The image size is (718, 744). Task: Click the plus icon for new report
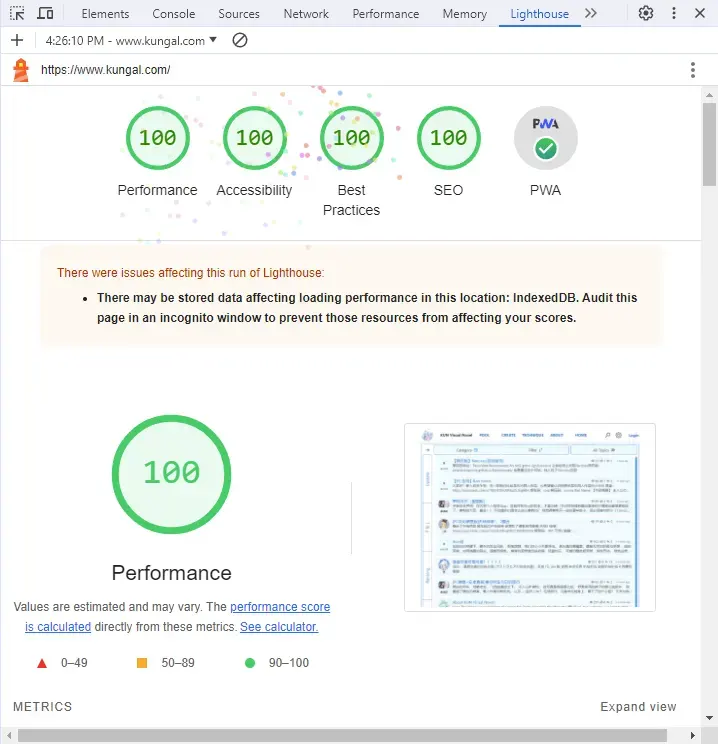pos(17,40)
